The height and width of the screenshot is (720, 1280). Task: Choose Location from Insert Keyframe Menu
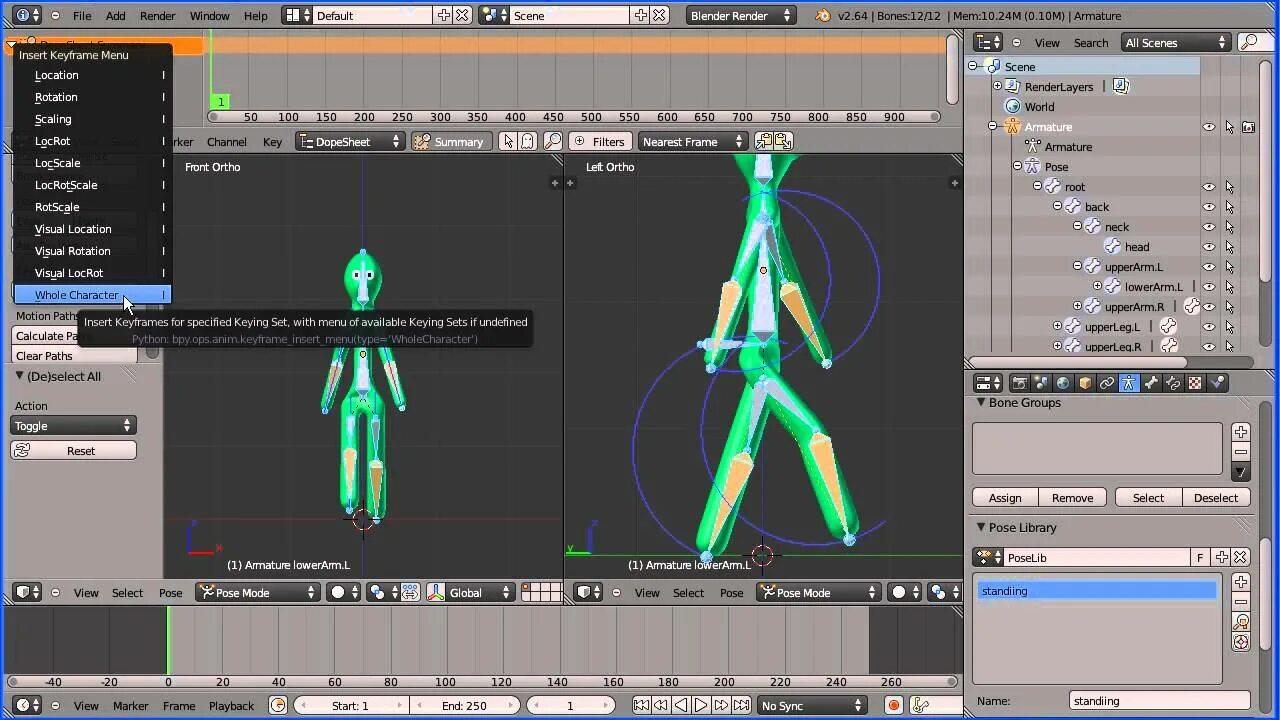click(92, 75)
